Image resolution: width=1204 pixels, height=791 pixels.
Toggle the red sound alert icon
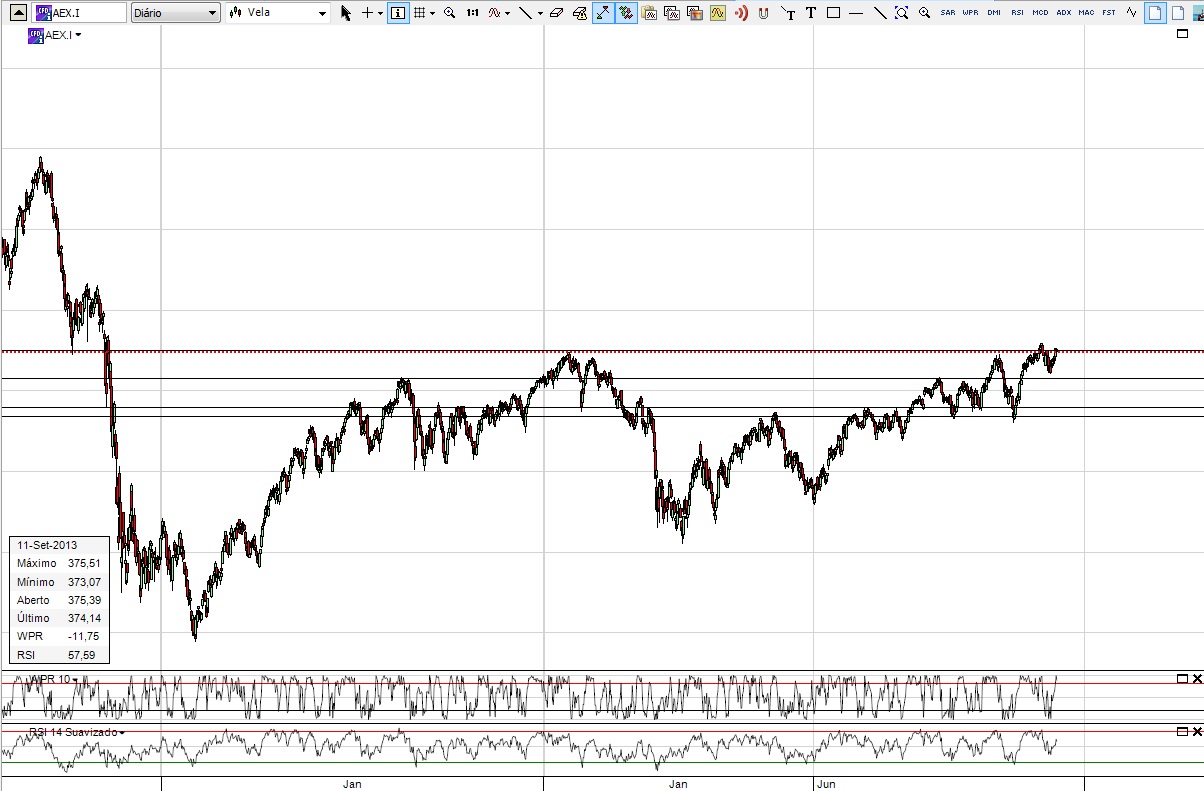[x=740, y=13]
